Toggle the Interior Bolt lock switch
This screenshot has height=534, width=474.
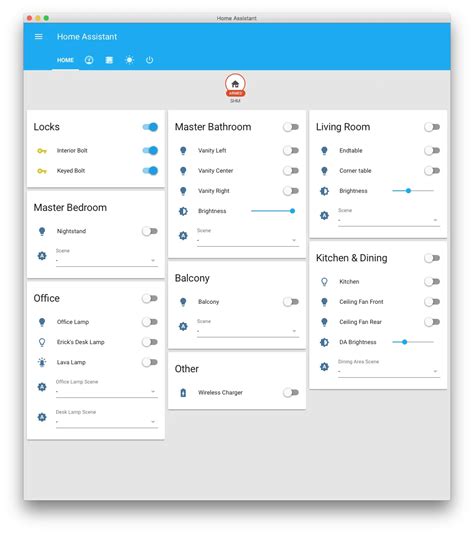point(150,151)
